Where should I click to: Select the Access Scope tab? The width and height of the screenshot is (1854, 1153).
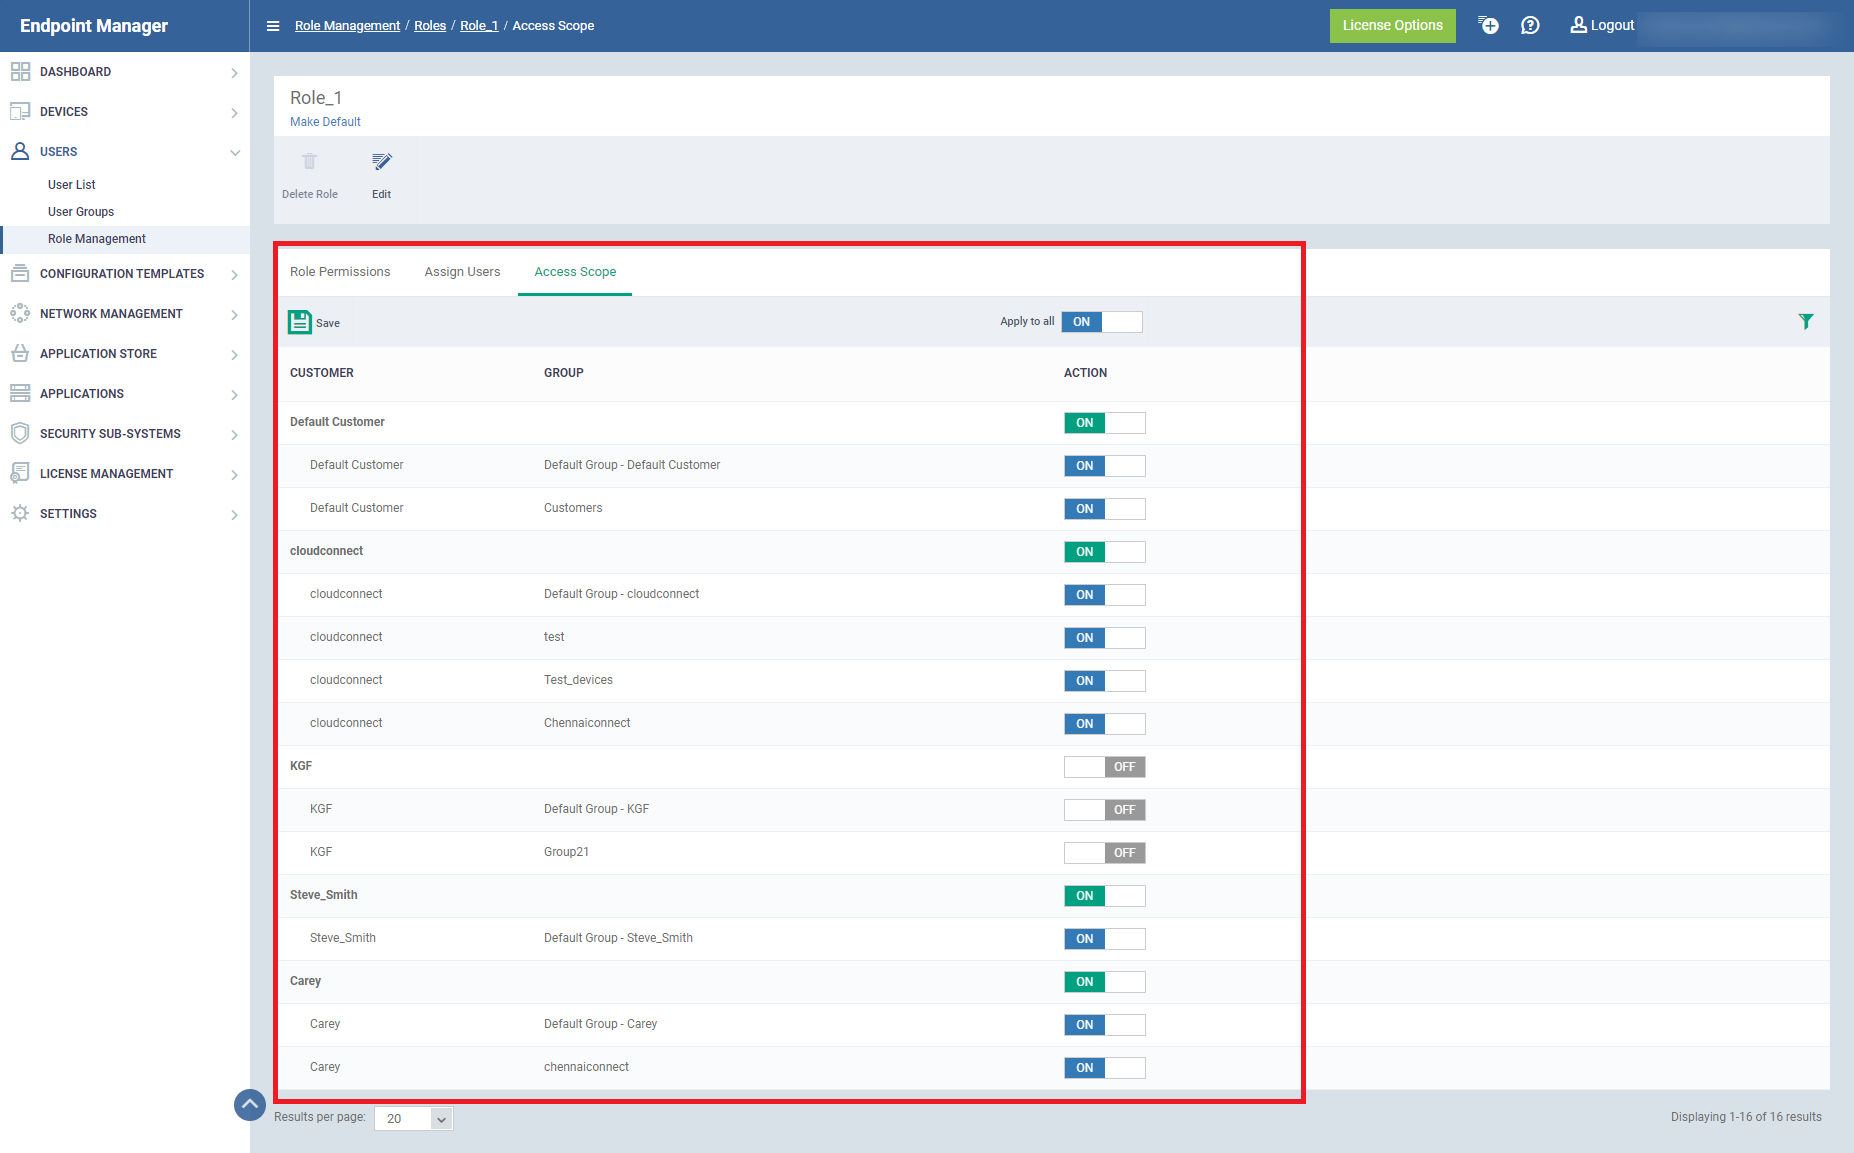click(x=575, y=272)
